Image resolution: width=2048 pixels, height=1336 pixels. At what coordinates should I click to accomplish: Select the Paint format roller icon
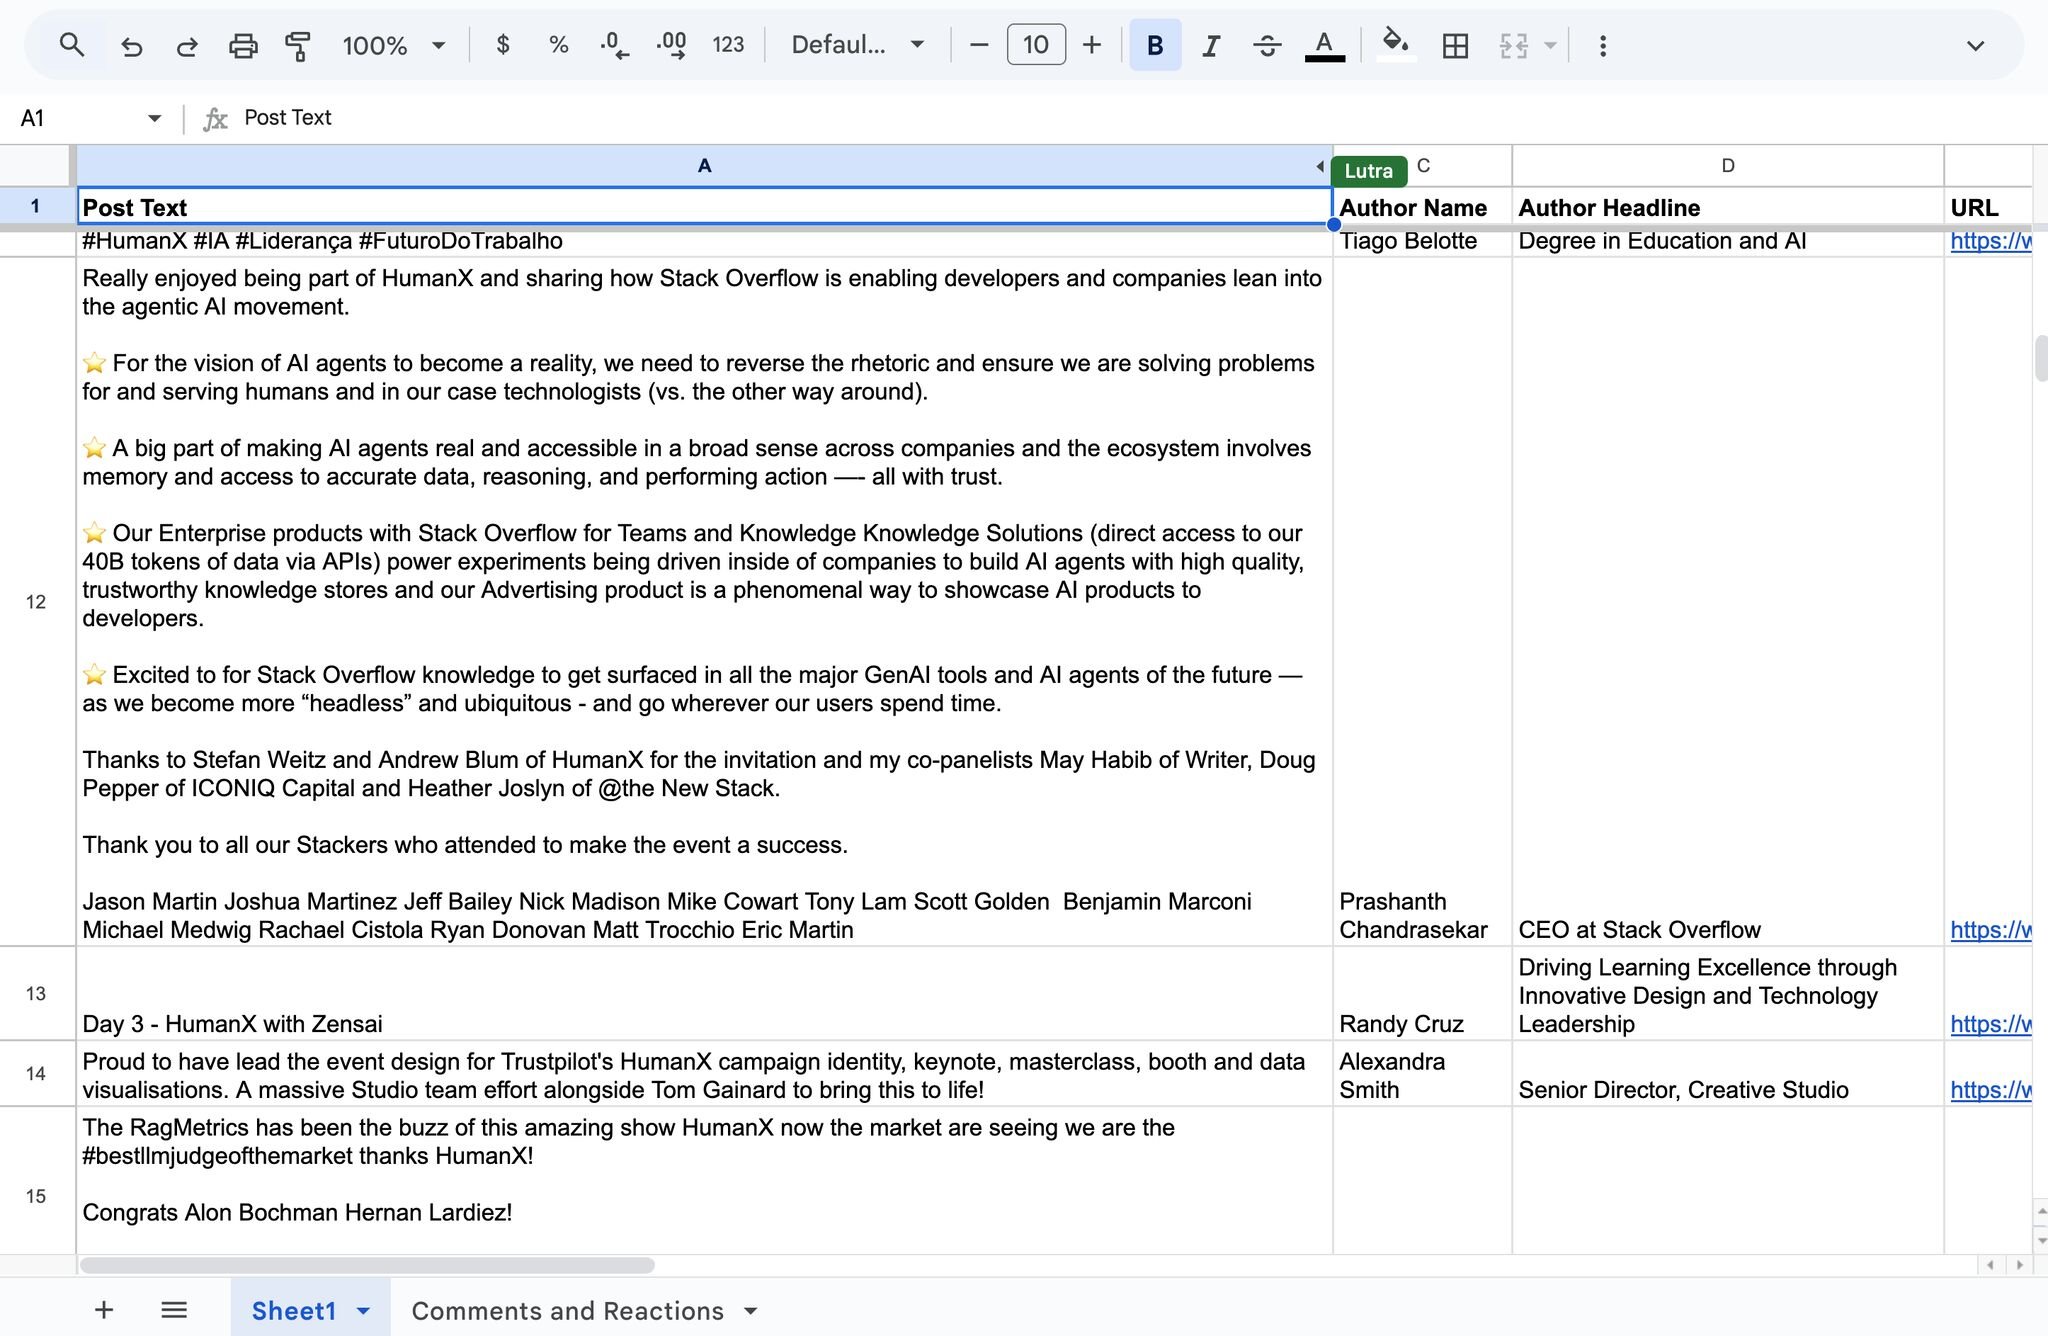pos(298,46)
